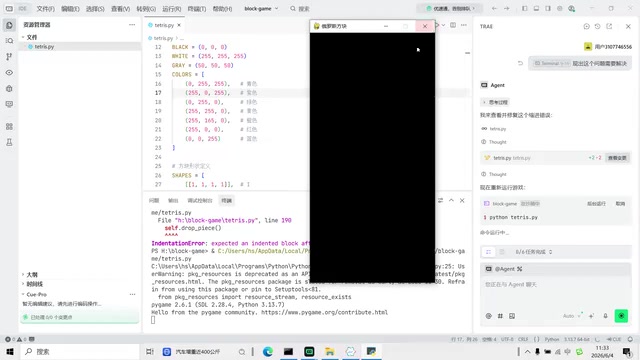
Task: Click 后台运行 on the command card
Action: [x=596, y=204]
